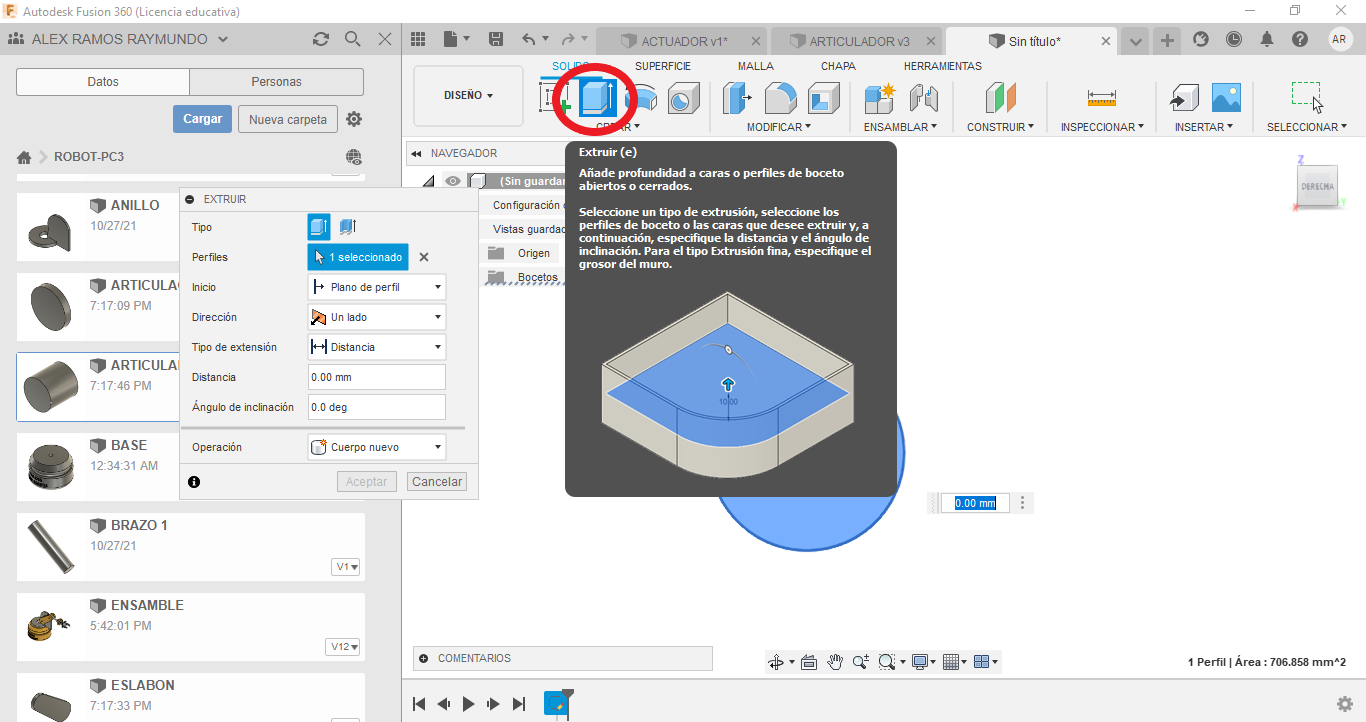Click the New Component icon in Ensamblar
Screen dimensions: 1366x722
(880, 98)
